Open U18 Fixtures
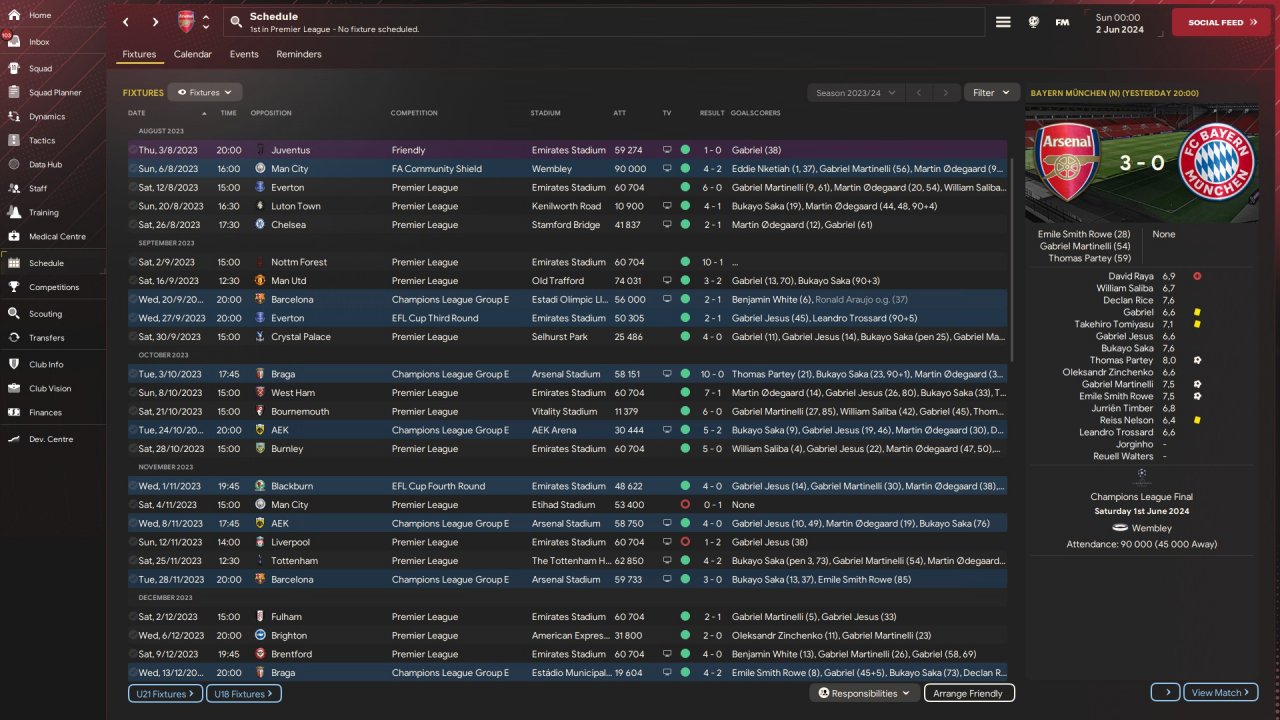The height and width of the screenshot is (720, 1280). click(243, 693)
